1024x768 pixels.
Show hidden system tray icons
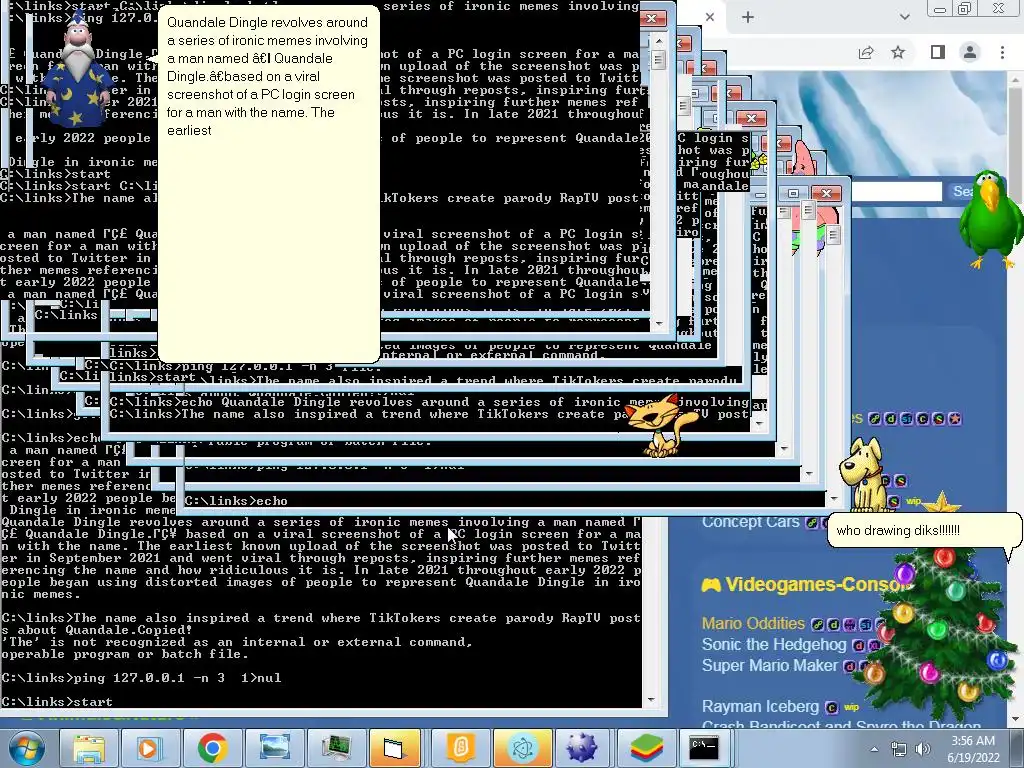coord(874,749)
